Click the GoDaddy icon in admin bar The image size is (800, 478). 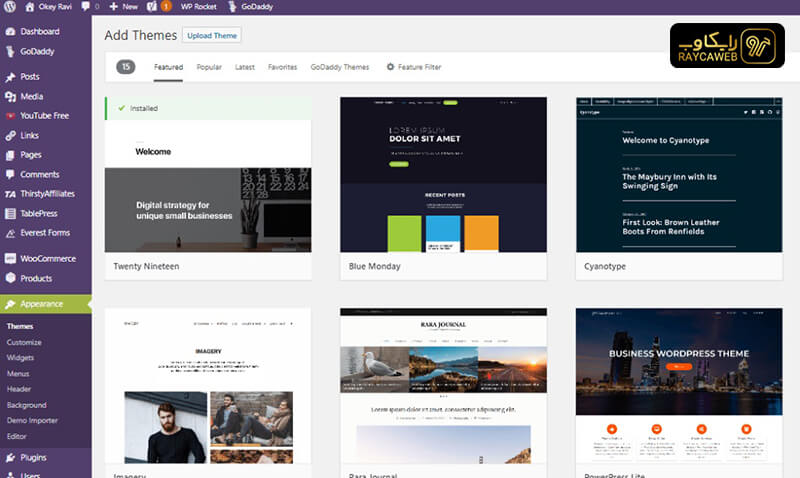[x=232, y=7]
